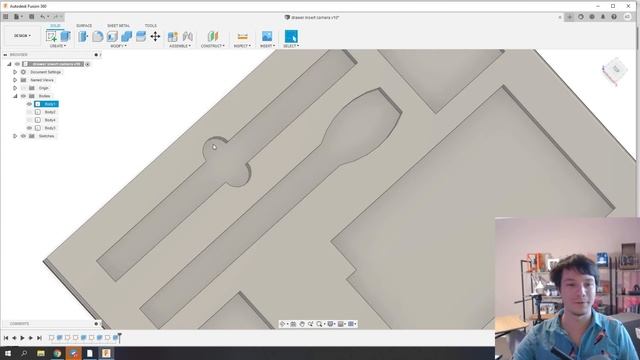This screenshot has height=360, width=640.
Task: Select the Joint tool icon
Action: pos(187,36)
